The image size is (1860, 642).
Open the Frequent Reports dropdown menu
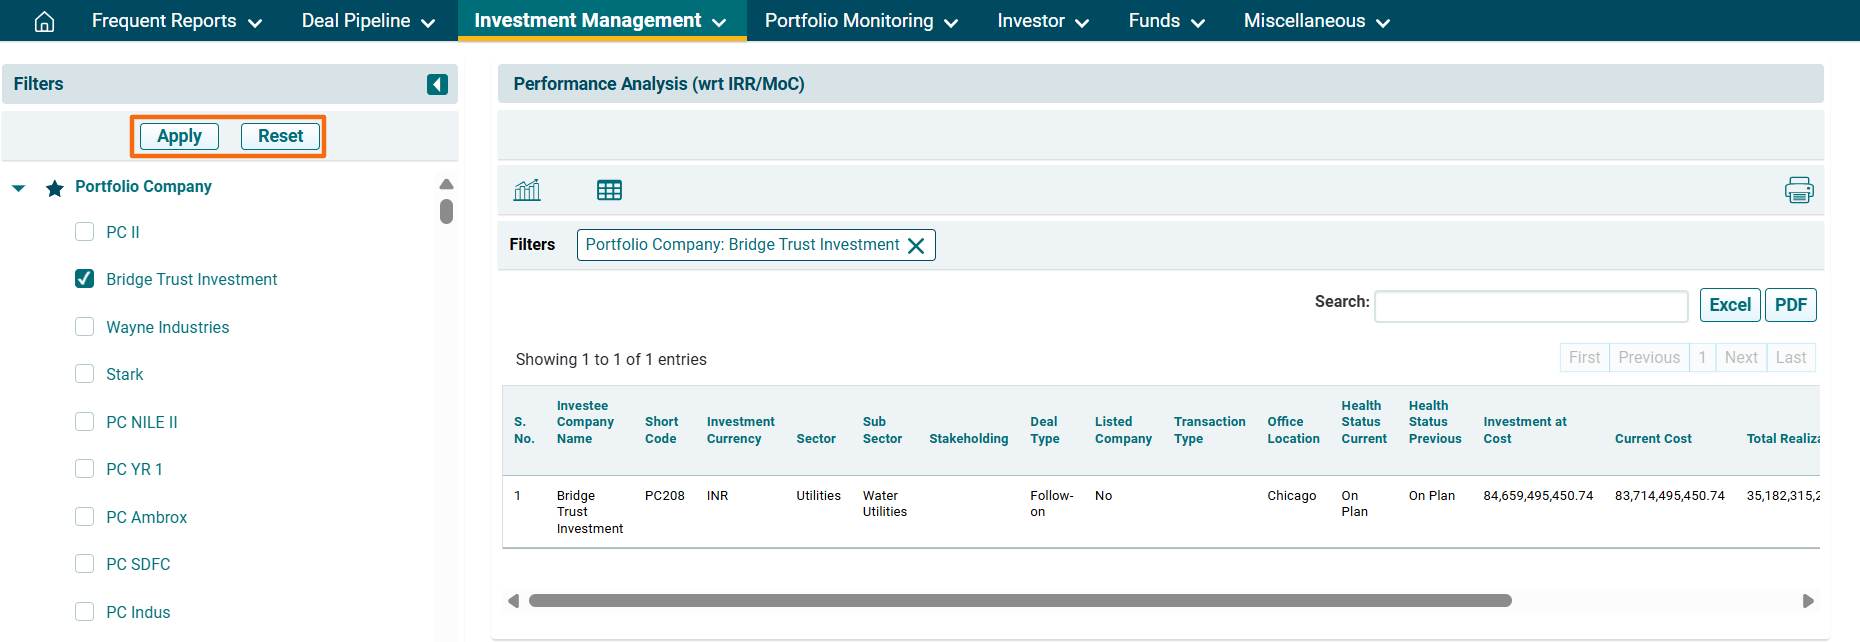click(176, 21)
